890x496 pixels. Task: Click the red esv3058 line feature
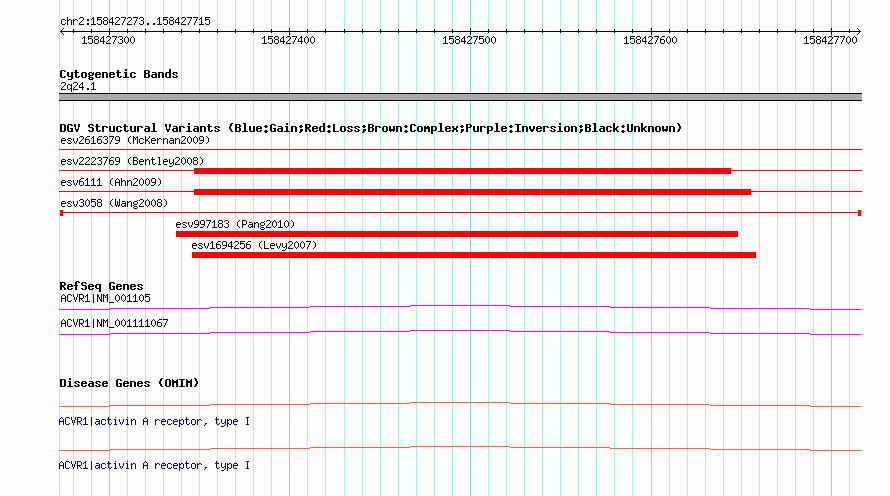tap(460, 213)
